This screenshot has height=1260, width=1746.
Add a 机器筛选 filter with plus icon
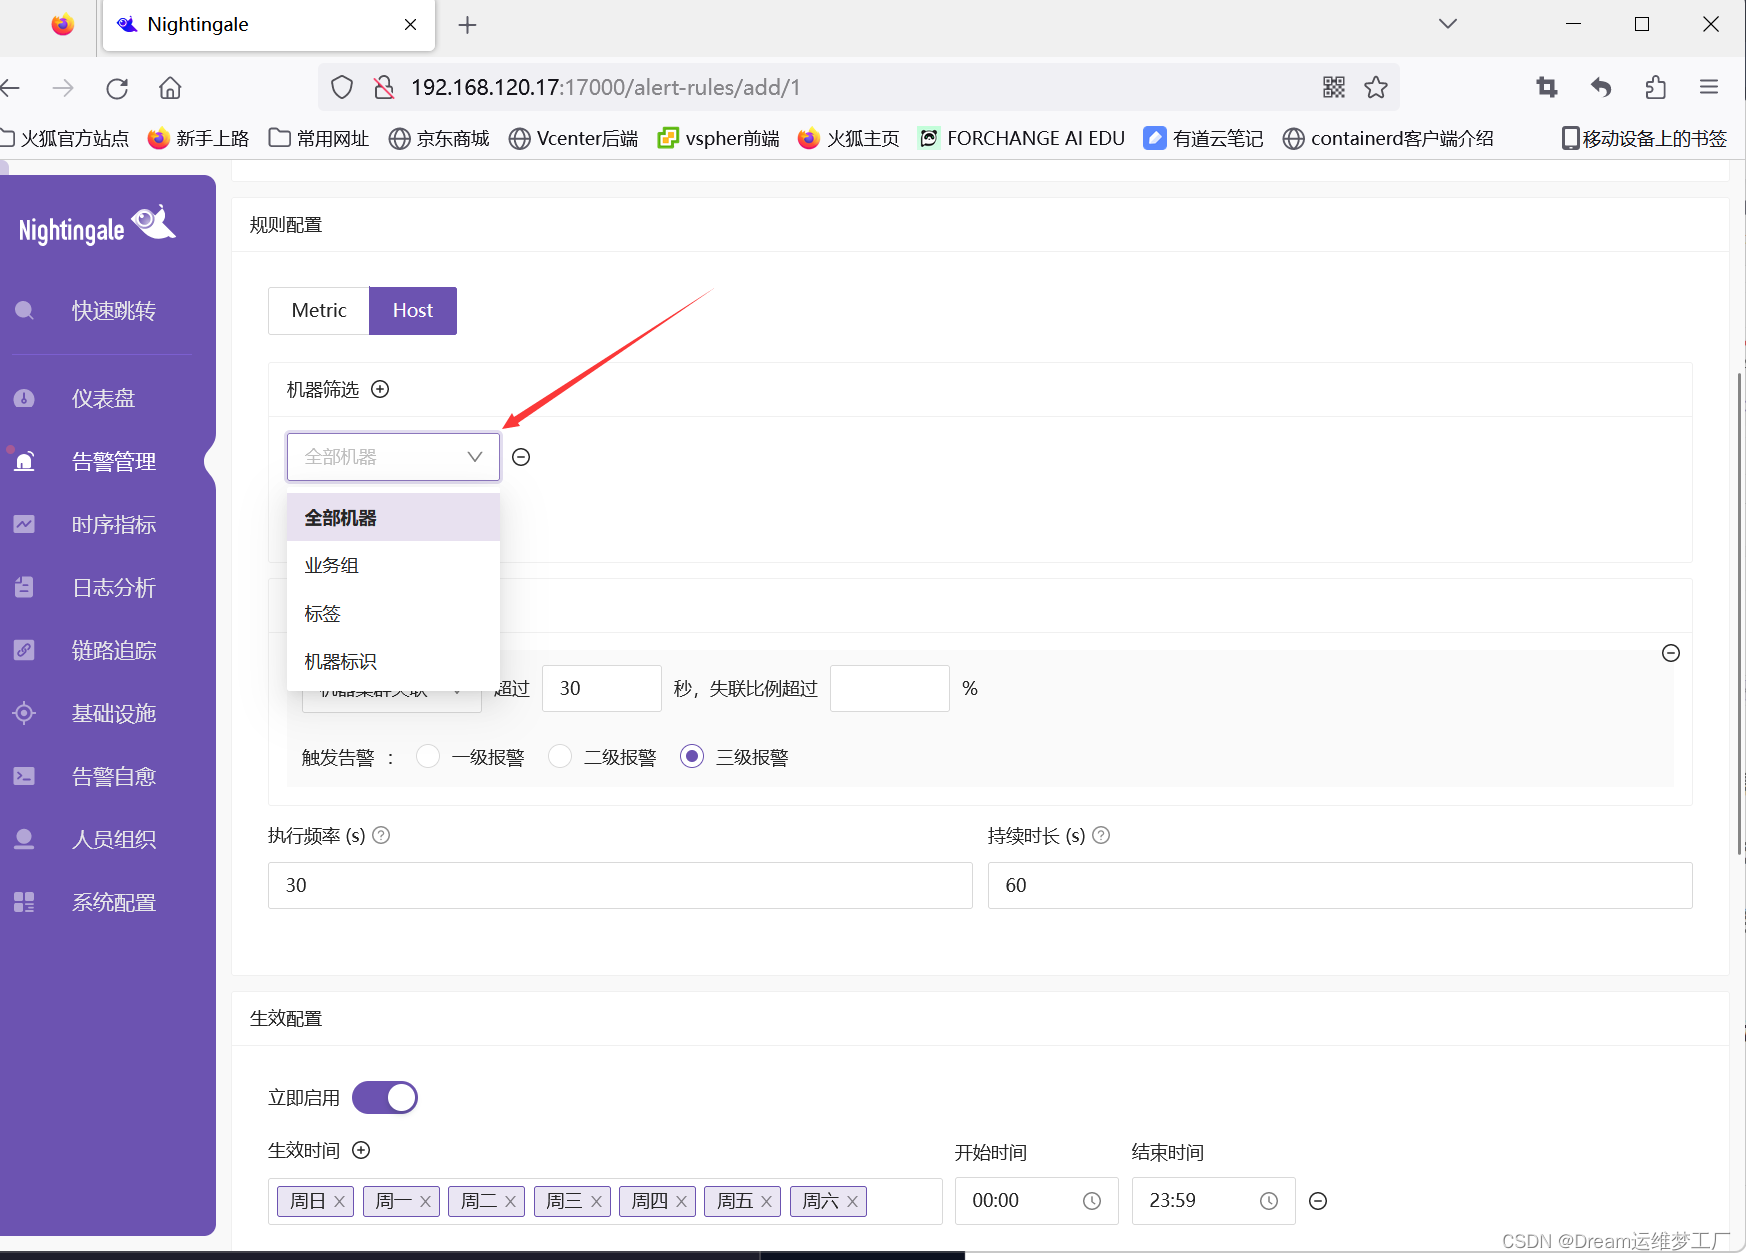click(x=380, y=389)
